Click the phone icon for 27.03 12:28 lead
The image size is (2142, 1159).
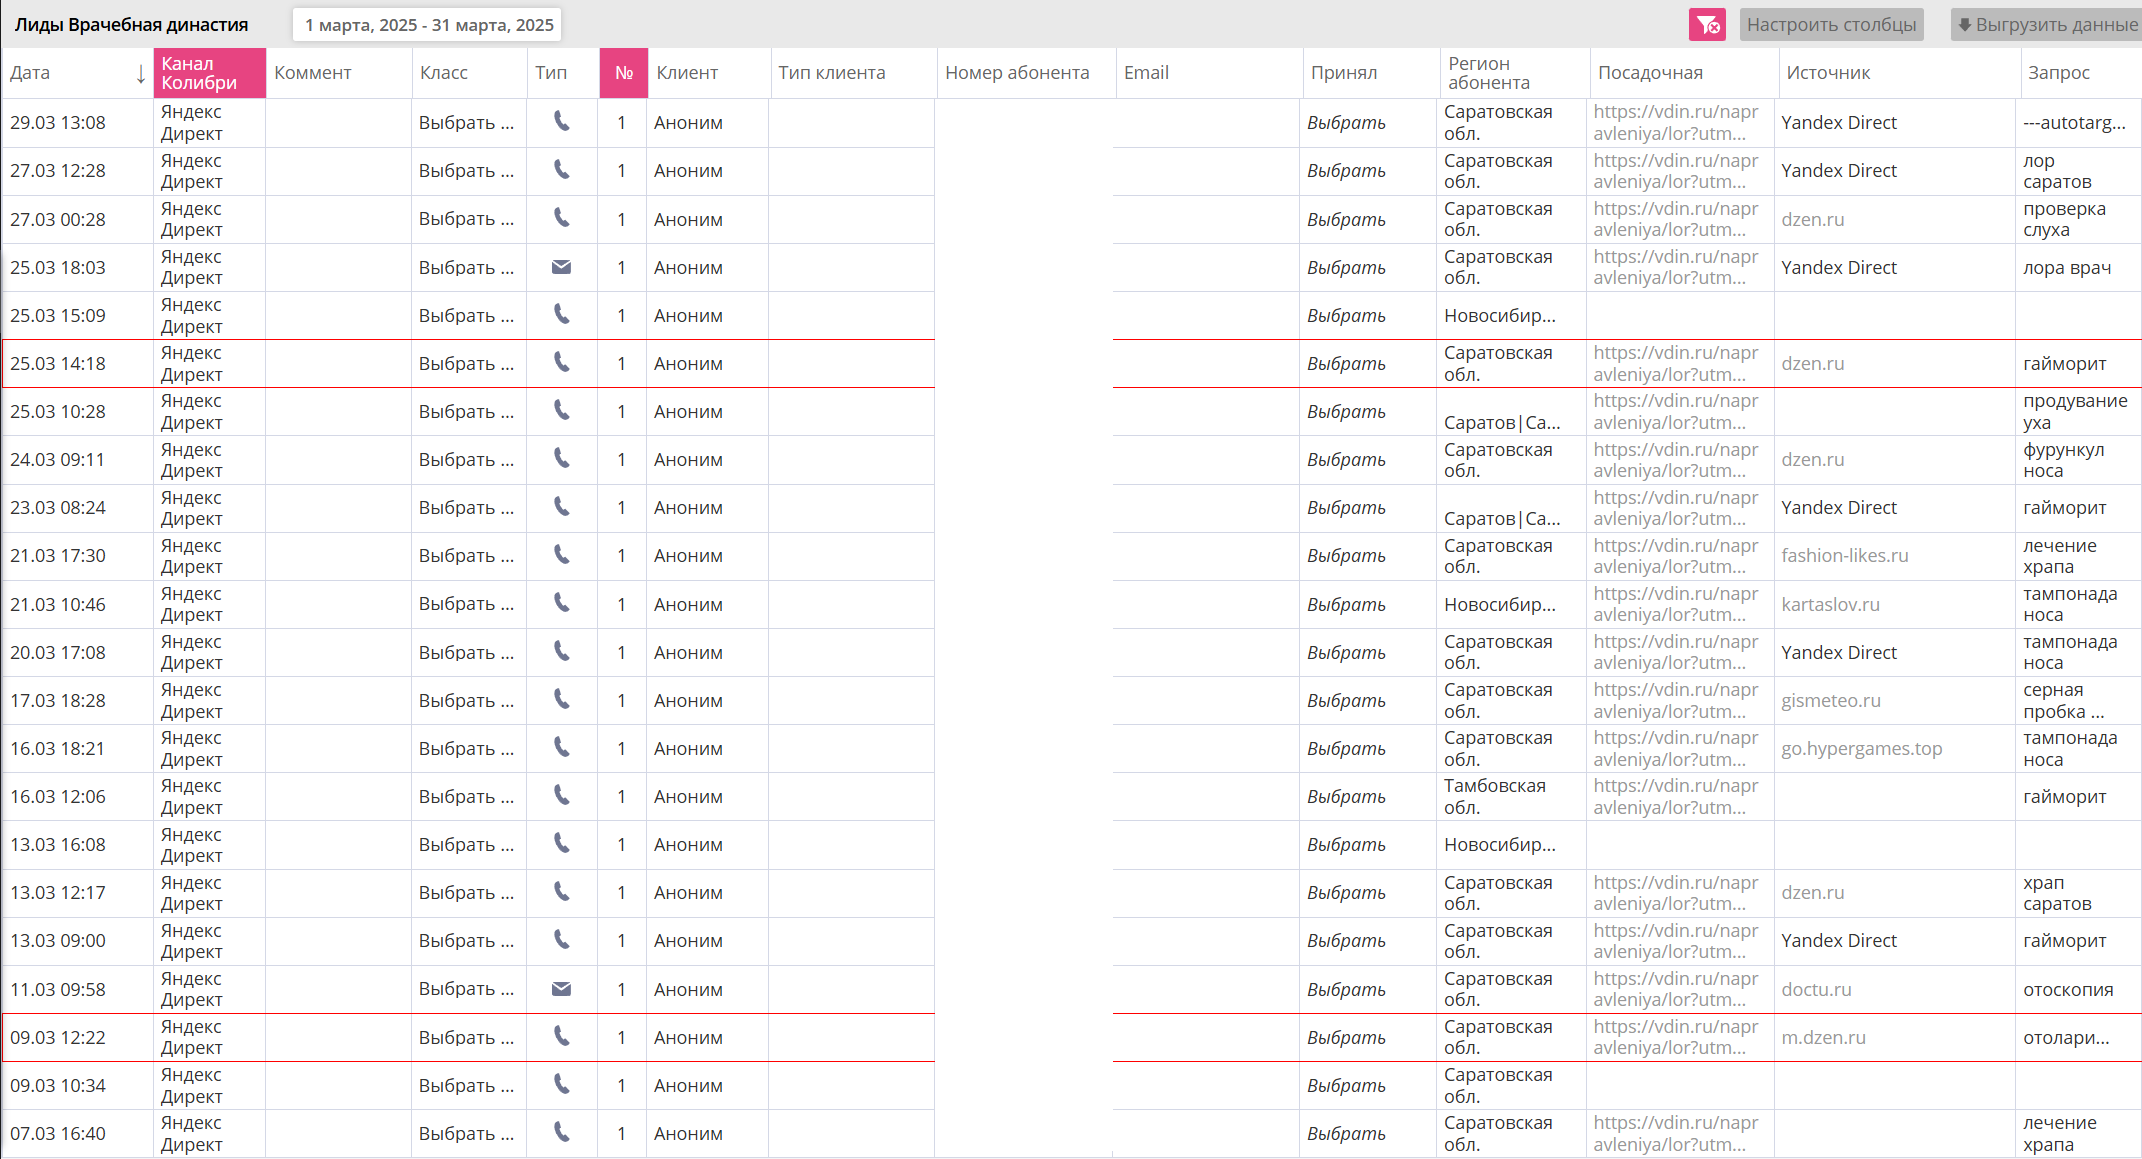click(562, 170)
